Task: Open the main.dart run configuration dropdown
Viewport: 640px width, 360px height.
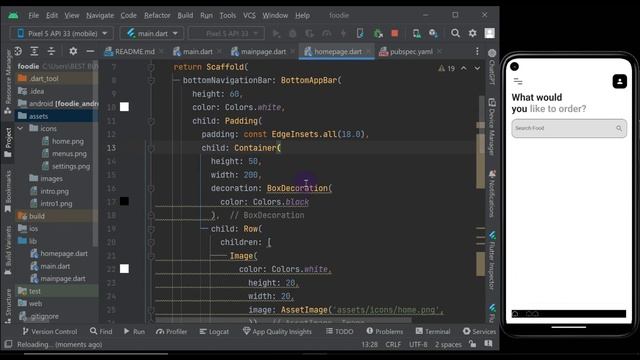Action: pos(152,33)
